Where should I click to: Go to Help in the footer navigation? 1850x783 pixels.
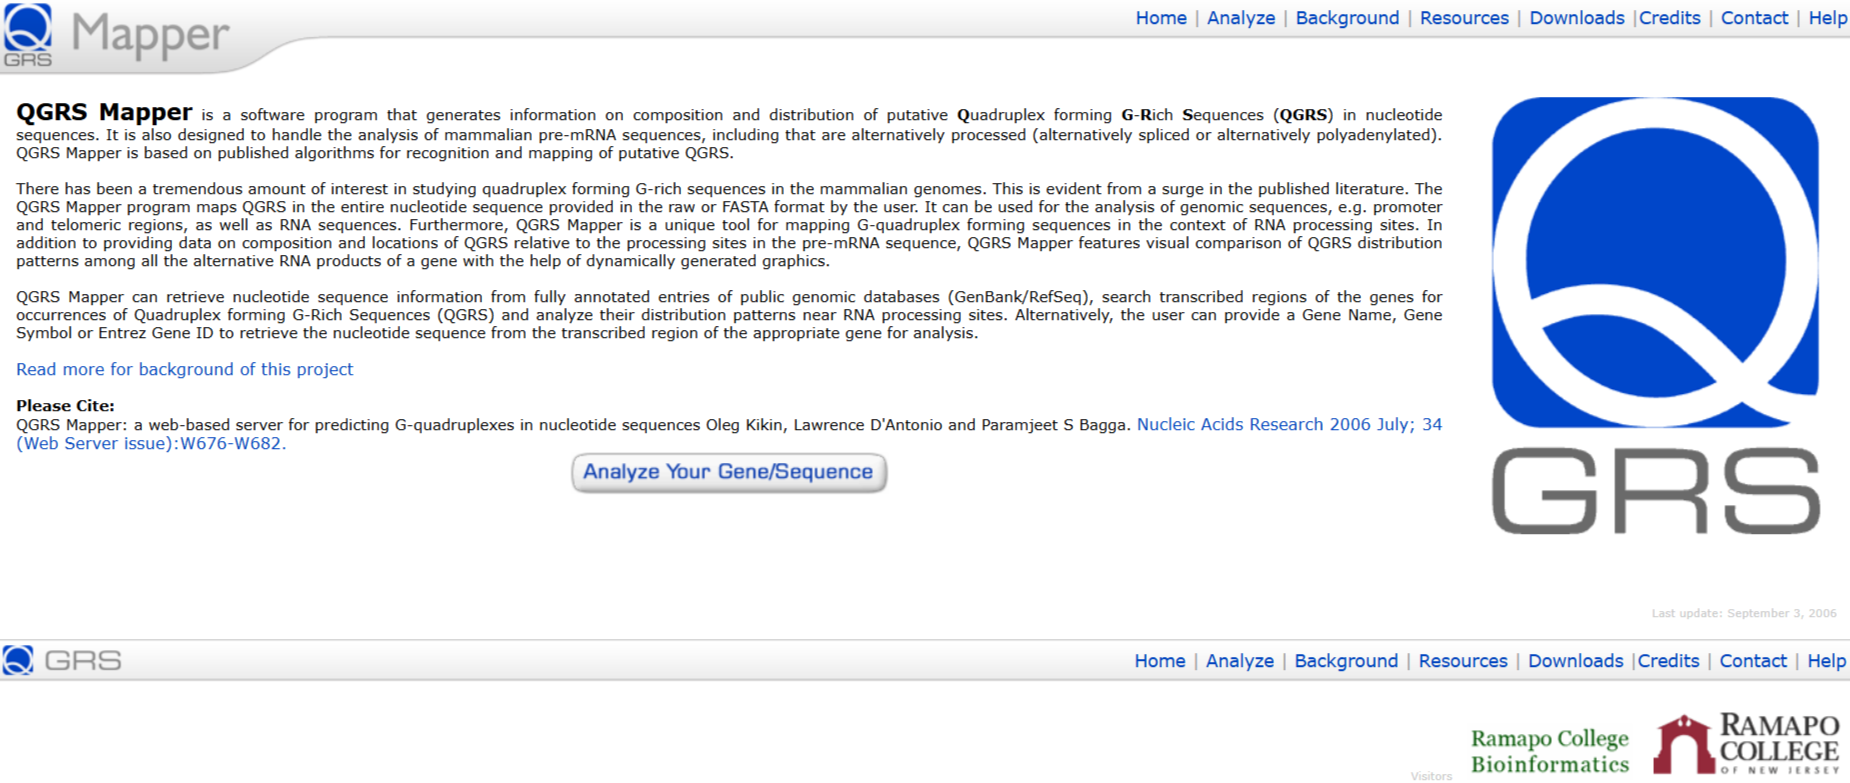click(x=1827, y=661)
